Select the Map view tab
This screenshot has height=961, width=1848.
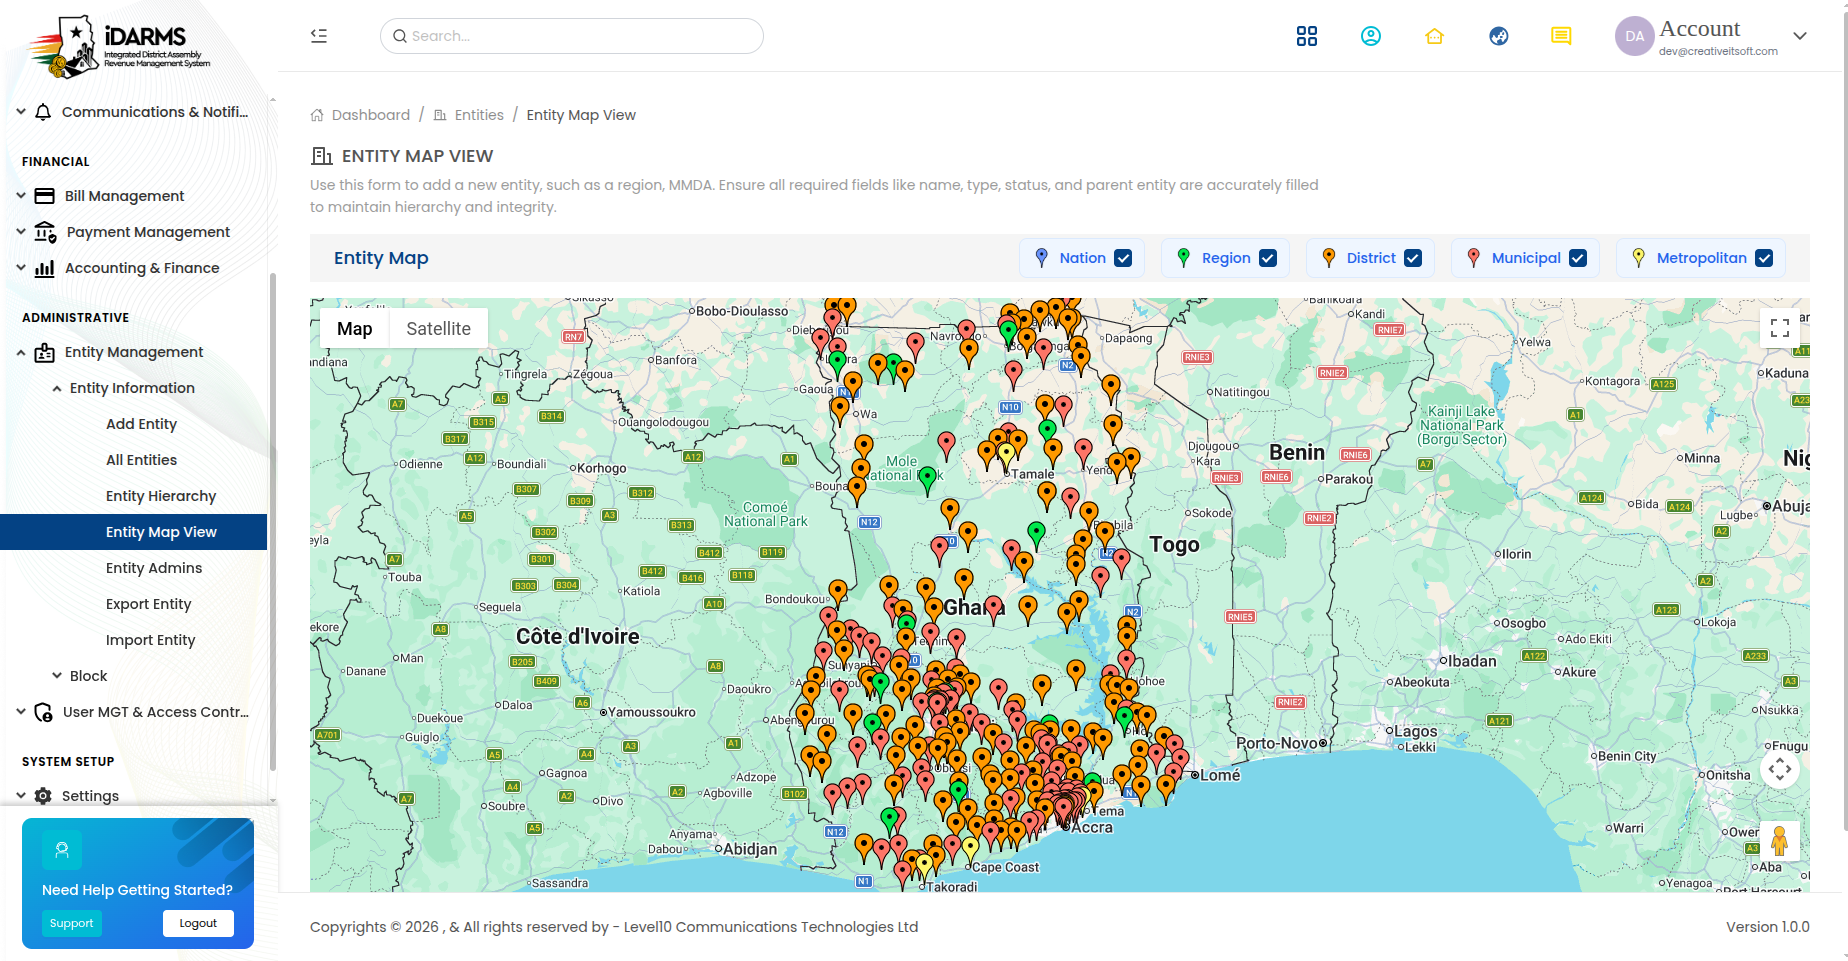tap(355, 328)
